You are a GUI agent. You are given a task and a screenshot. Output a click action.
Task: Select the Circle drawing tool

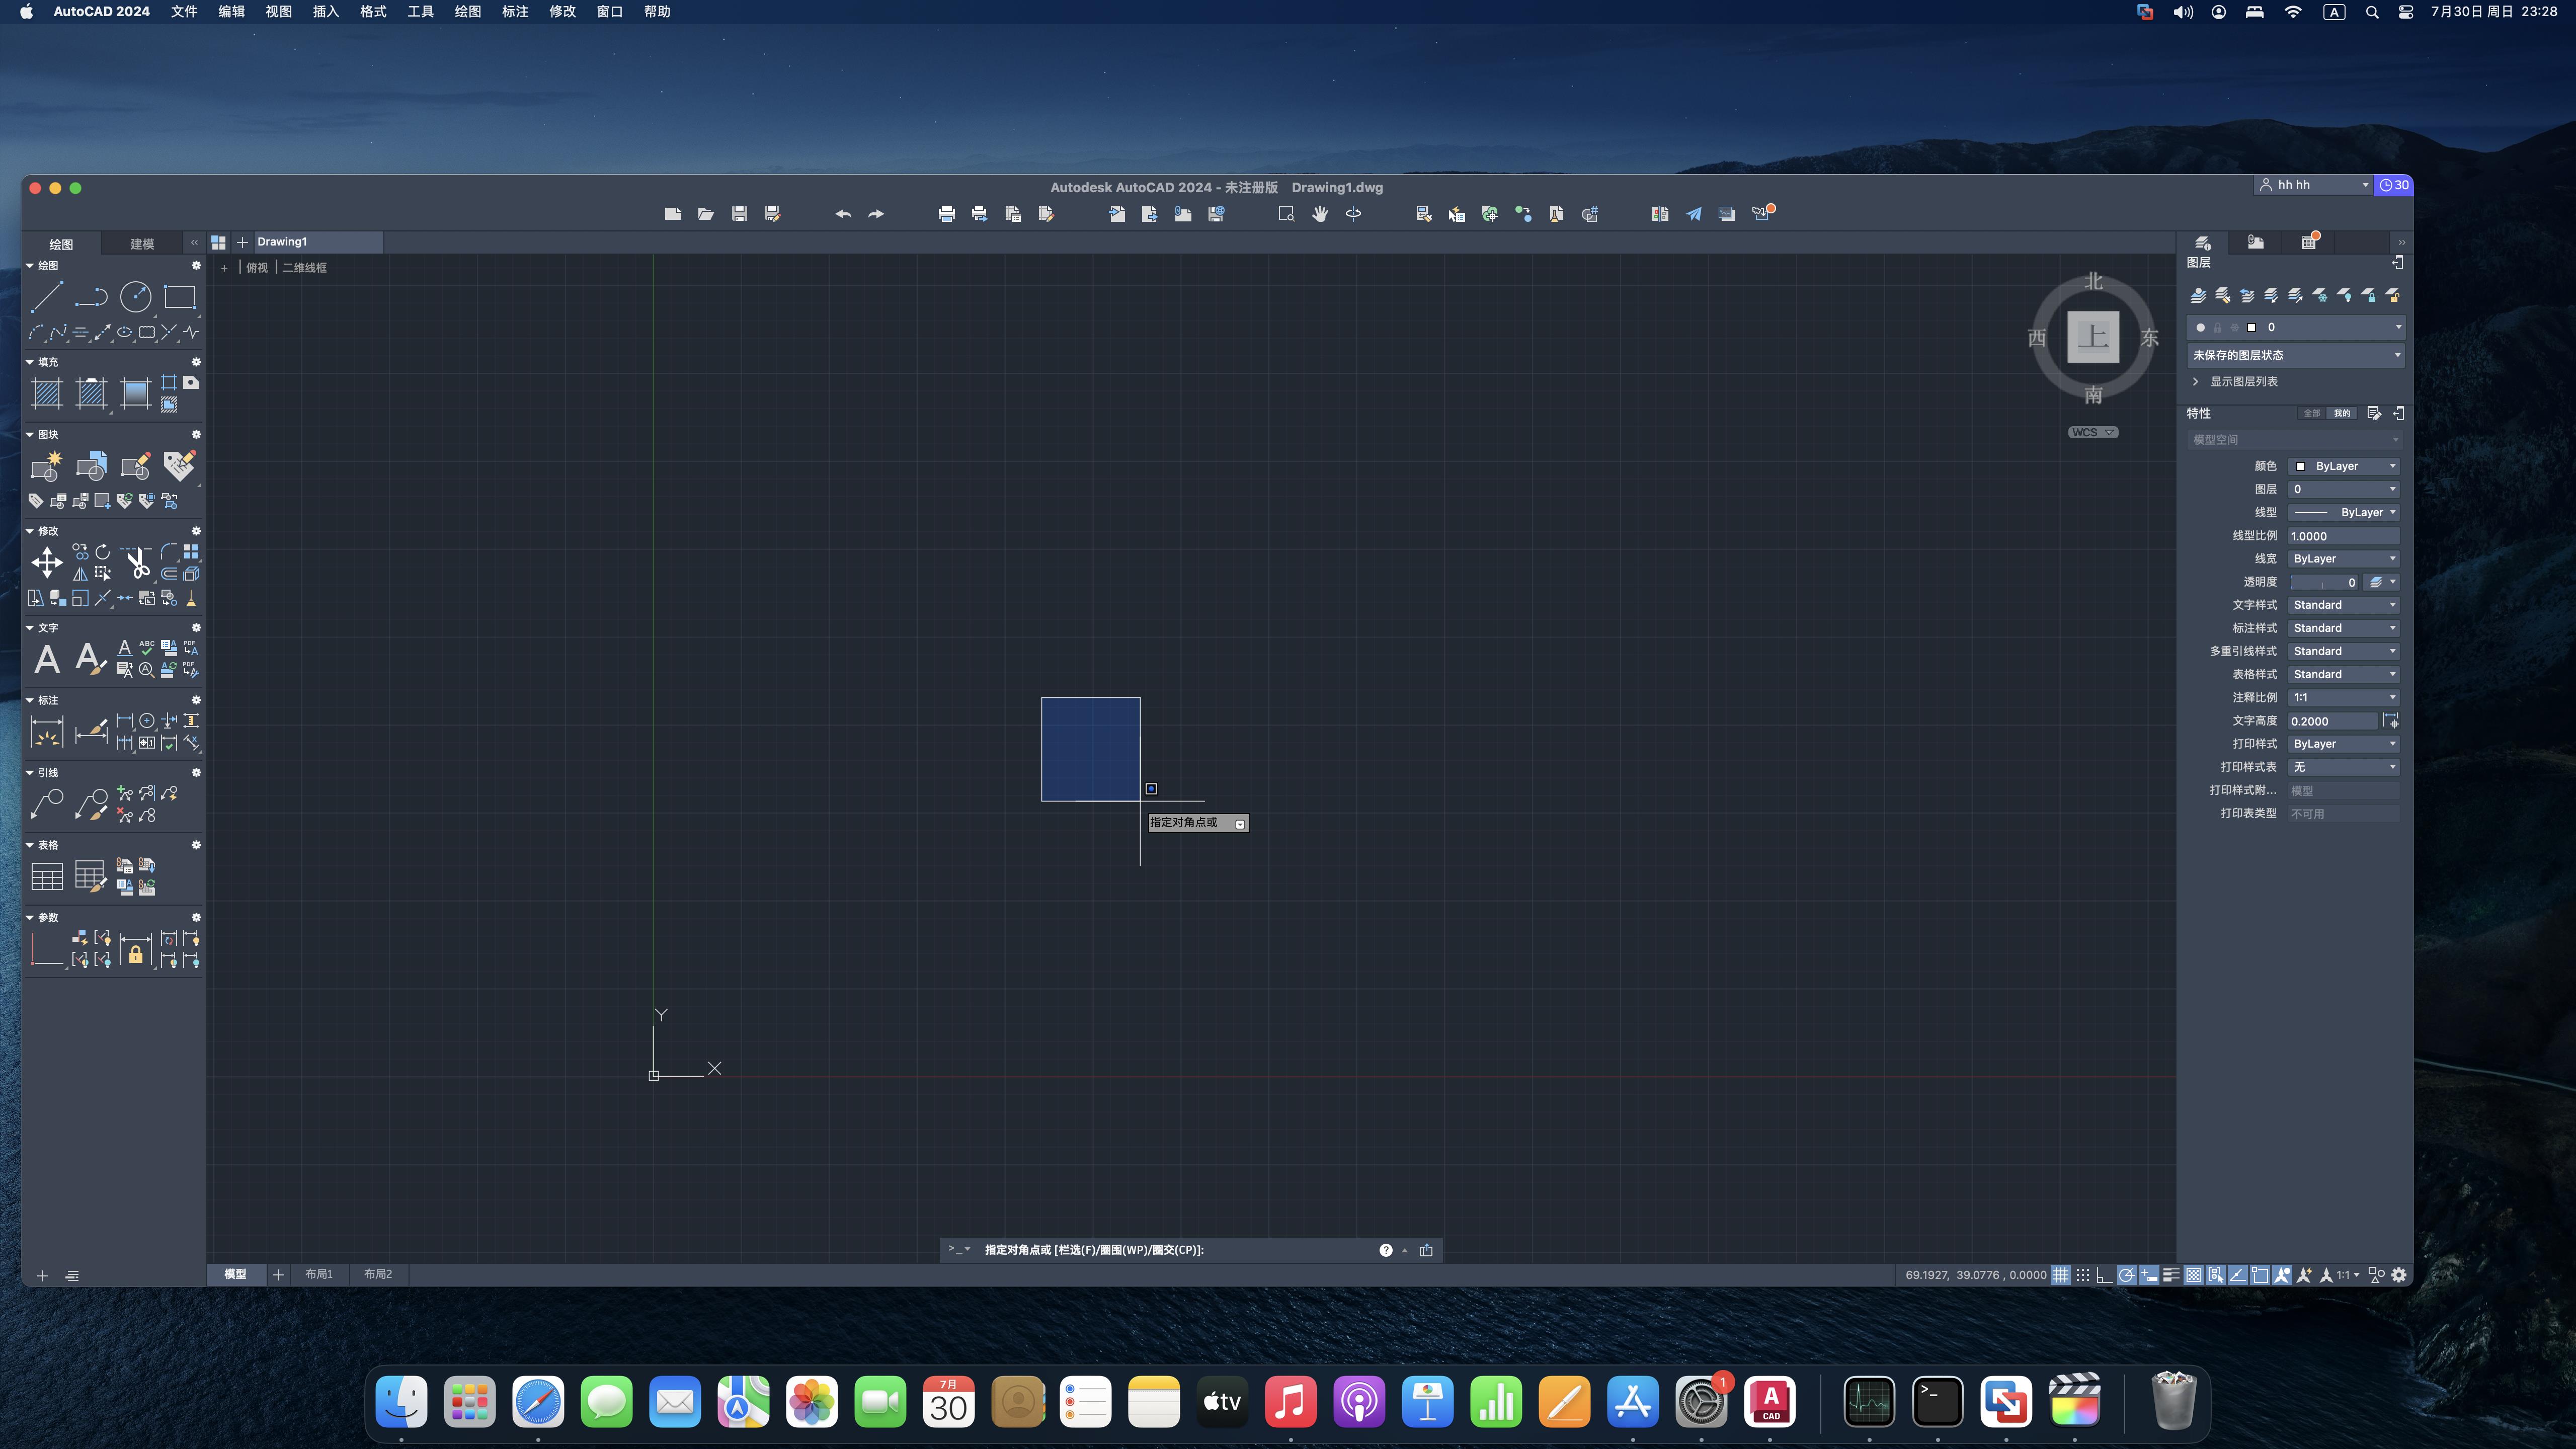135,297
